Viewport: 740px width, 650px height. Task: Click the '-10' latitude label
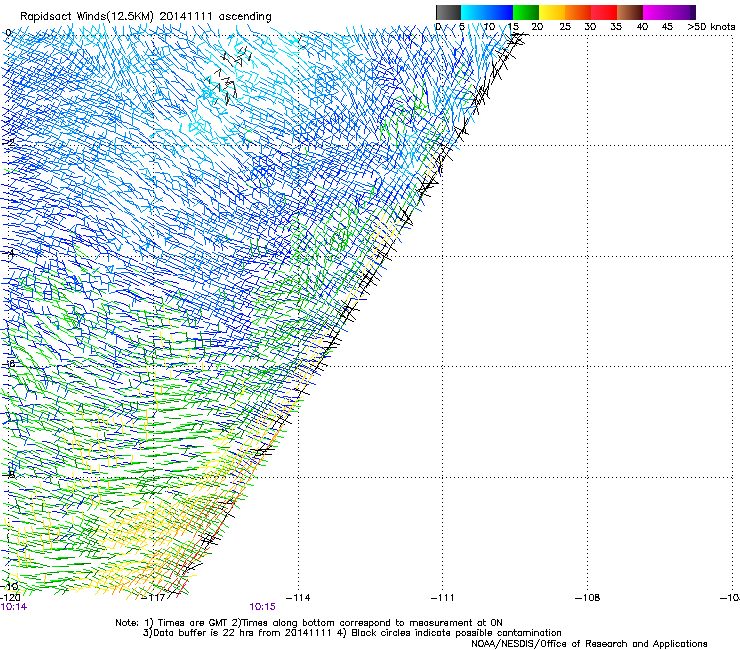10,587
